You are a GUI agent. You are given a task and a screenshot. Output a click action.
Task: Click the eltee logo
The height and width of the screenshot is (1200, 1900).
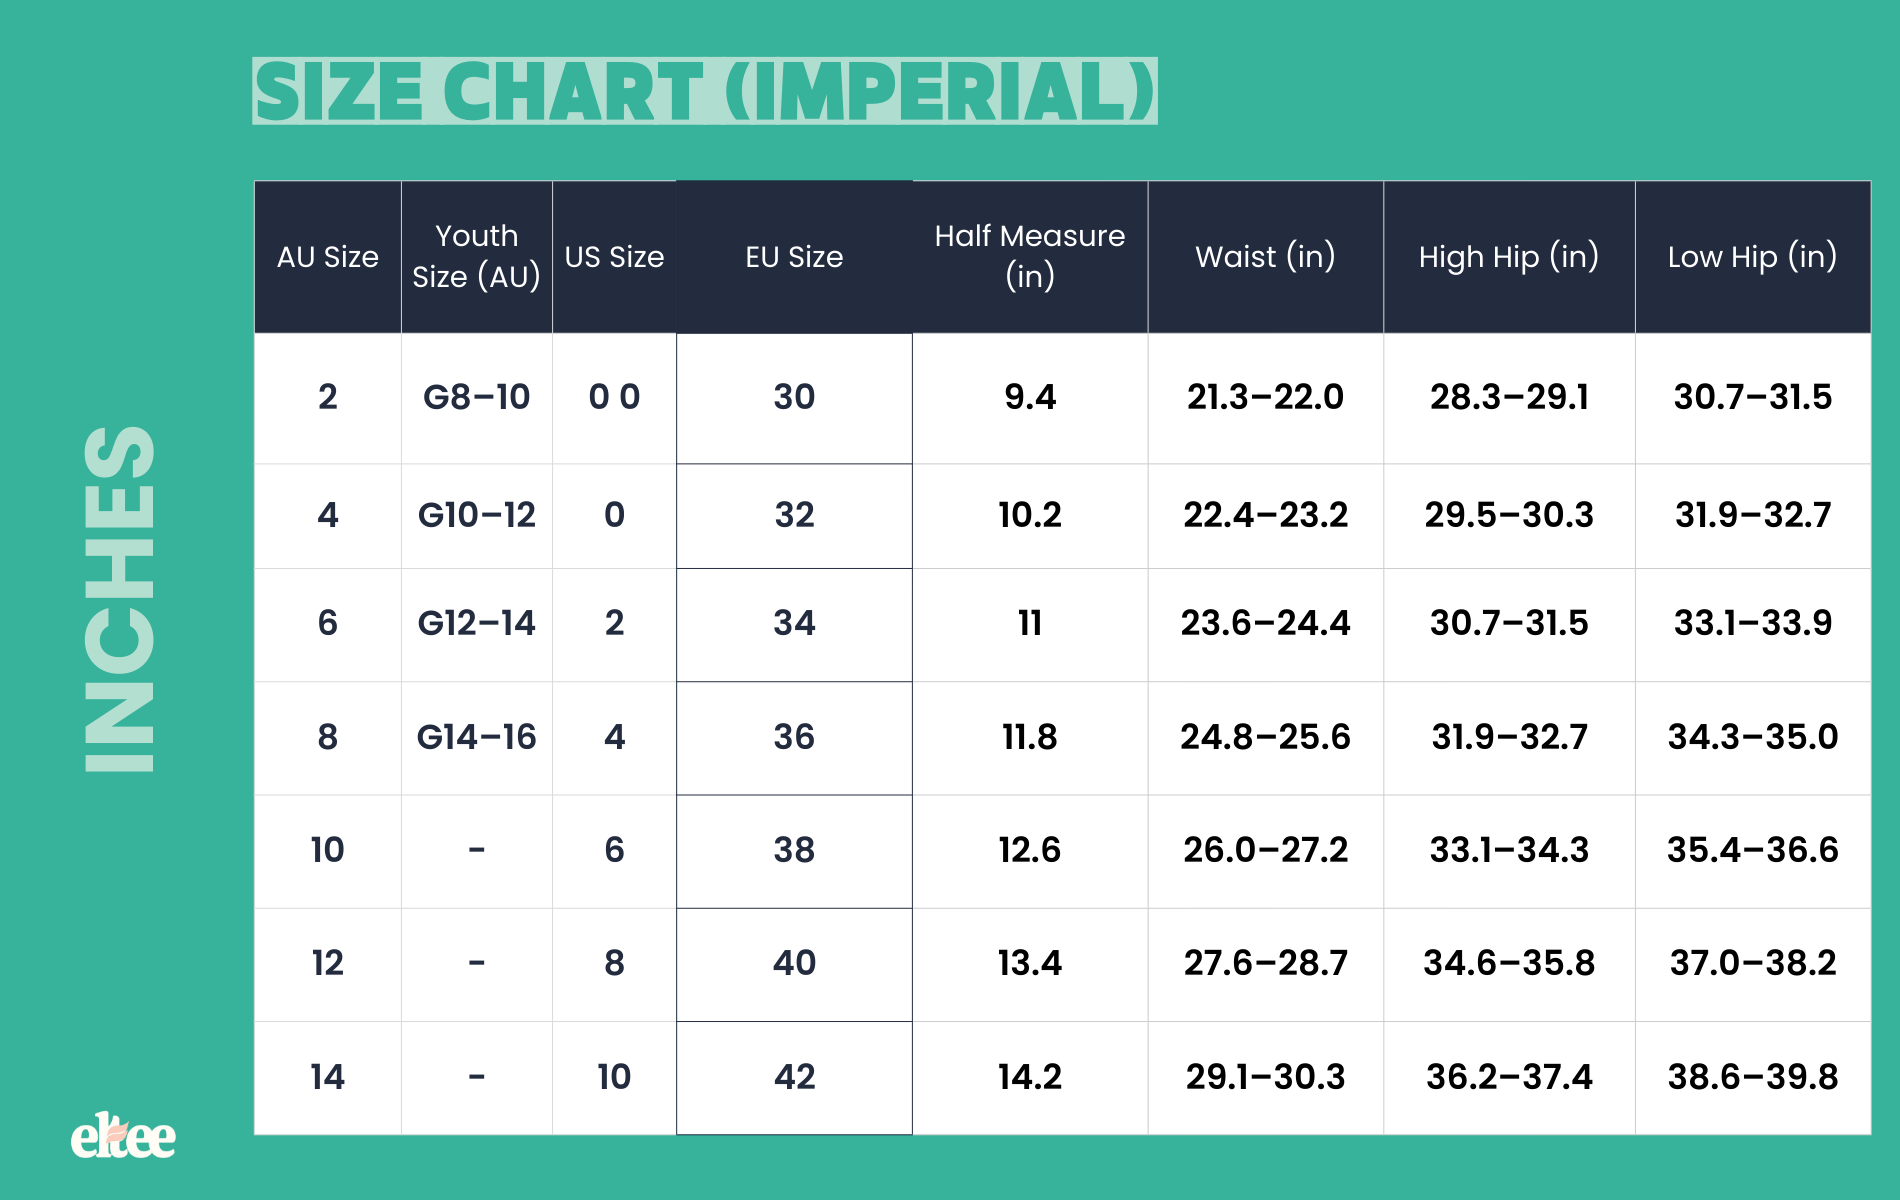[x=123, y=1136]
